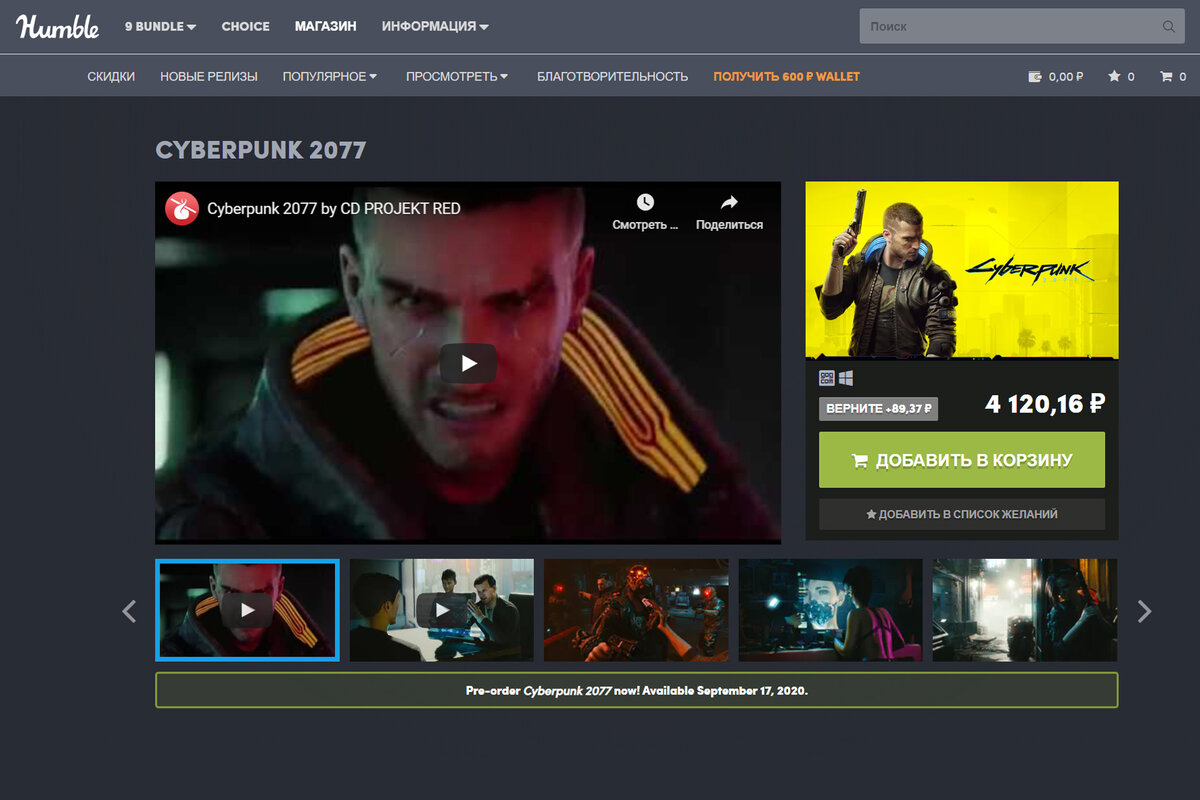This screenshot has width=1200, height=800.
Task: Open the Магазин store tab
Action: coord(325,26)
